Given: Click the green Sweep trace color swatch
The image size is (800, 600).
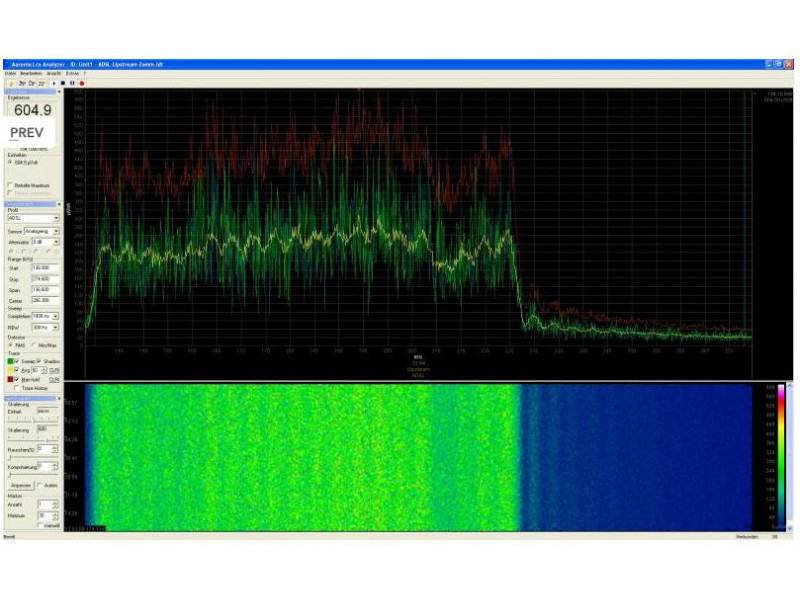Looking at the screenshot, I should tap(11, 361).
